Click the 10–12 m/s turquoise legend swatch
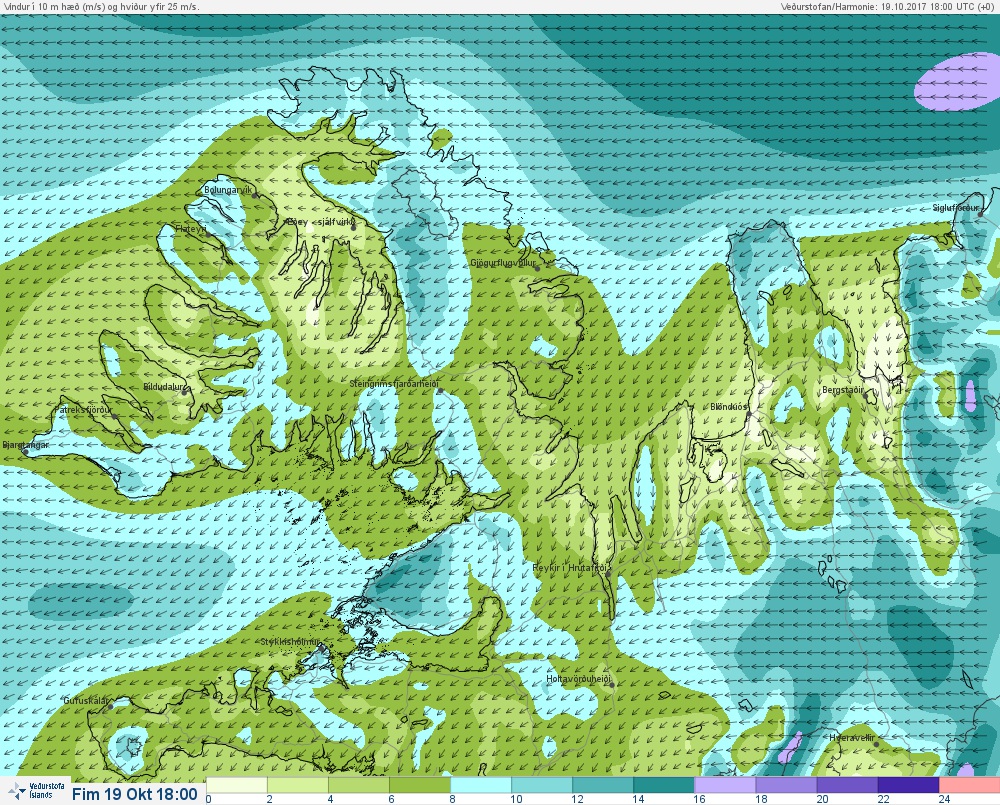Image resolution: width=1000 pixels, height=805 pixels. [x=542, y=785]
